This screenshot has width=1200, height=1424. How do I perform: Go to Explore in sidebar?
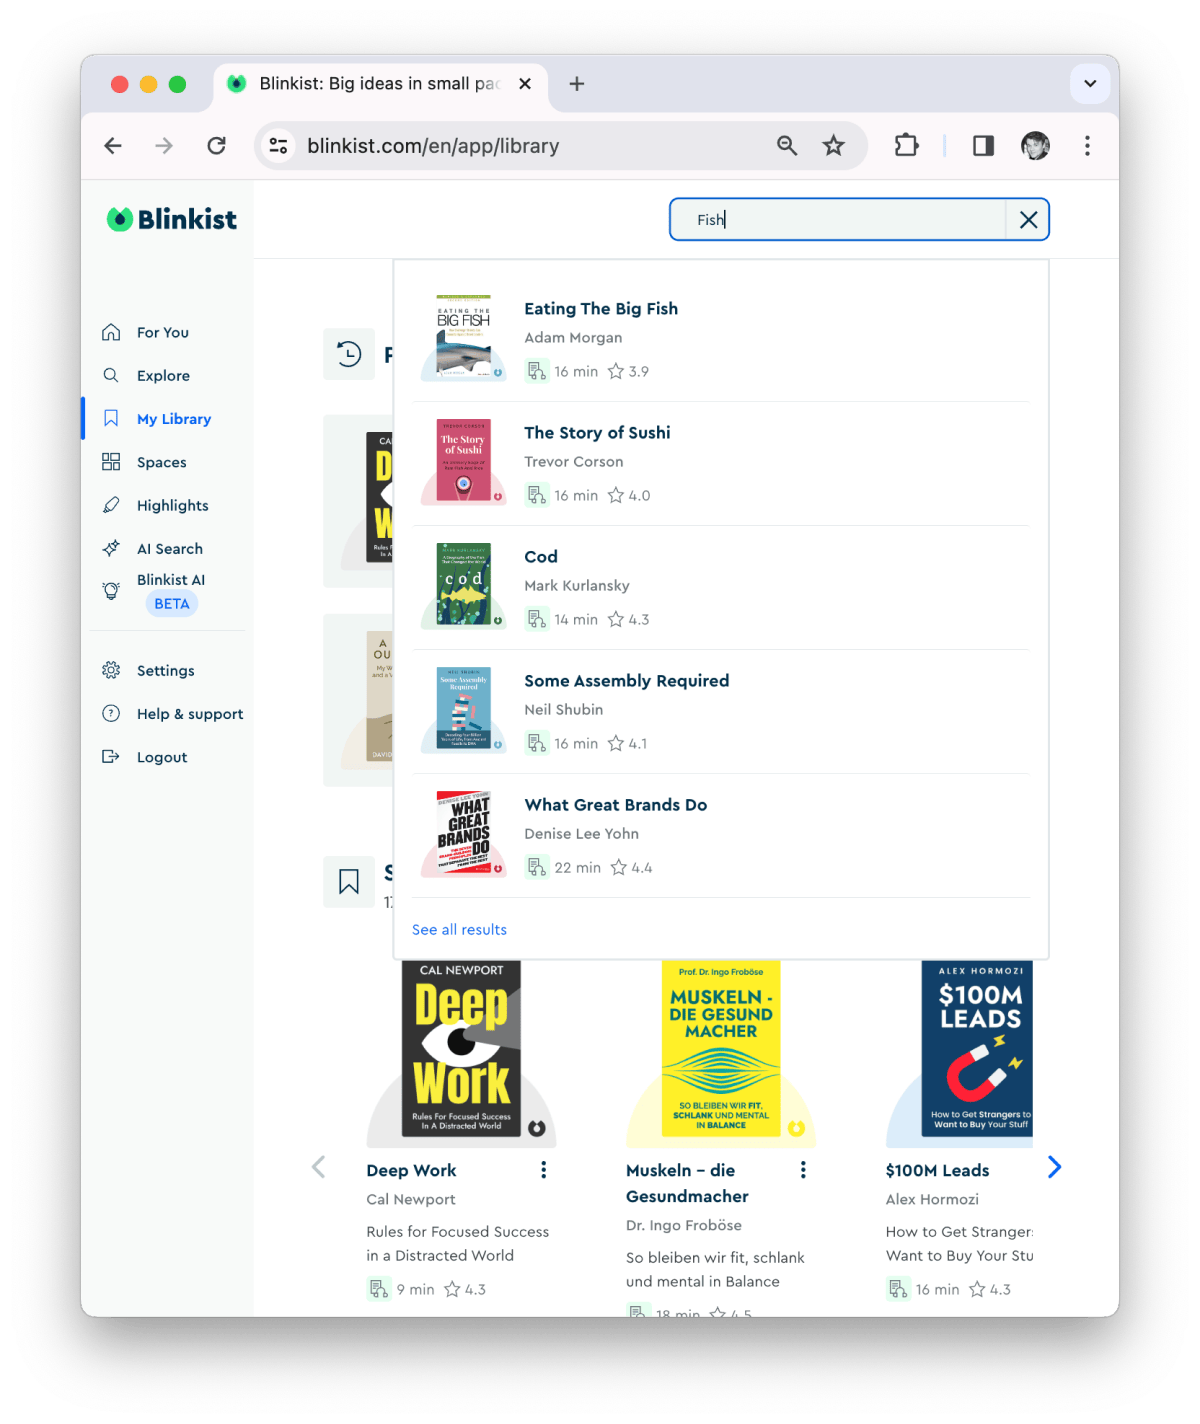(163, 375)
